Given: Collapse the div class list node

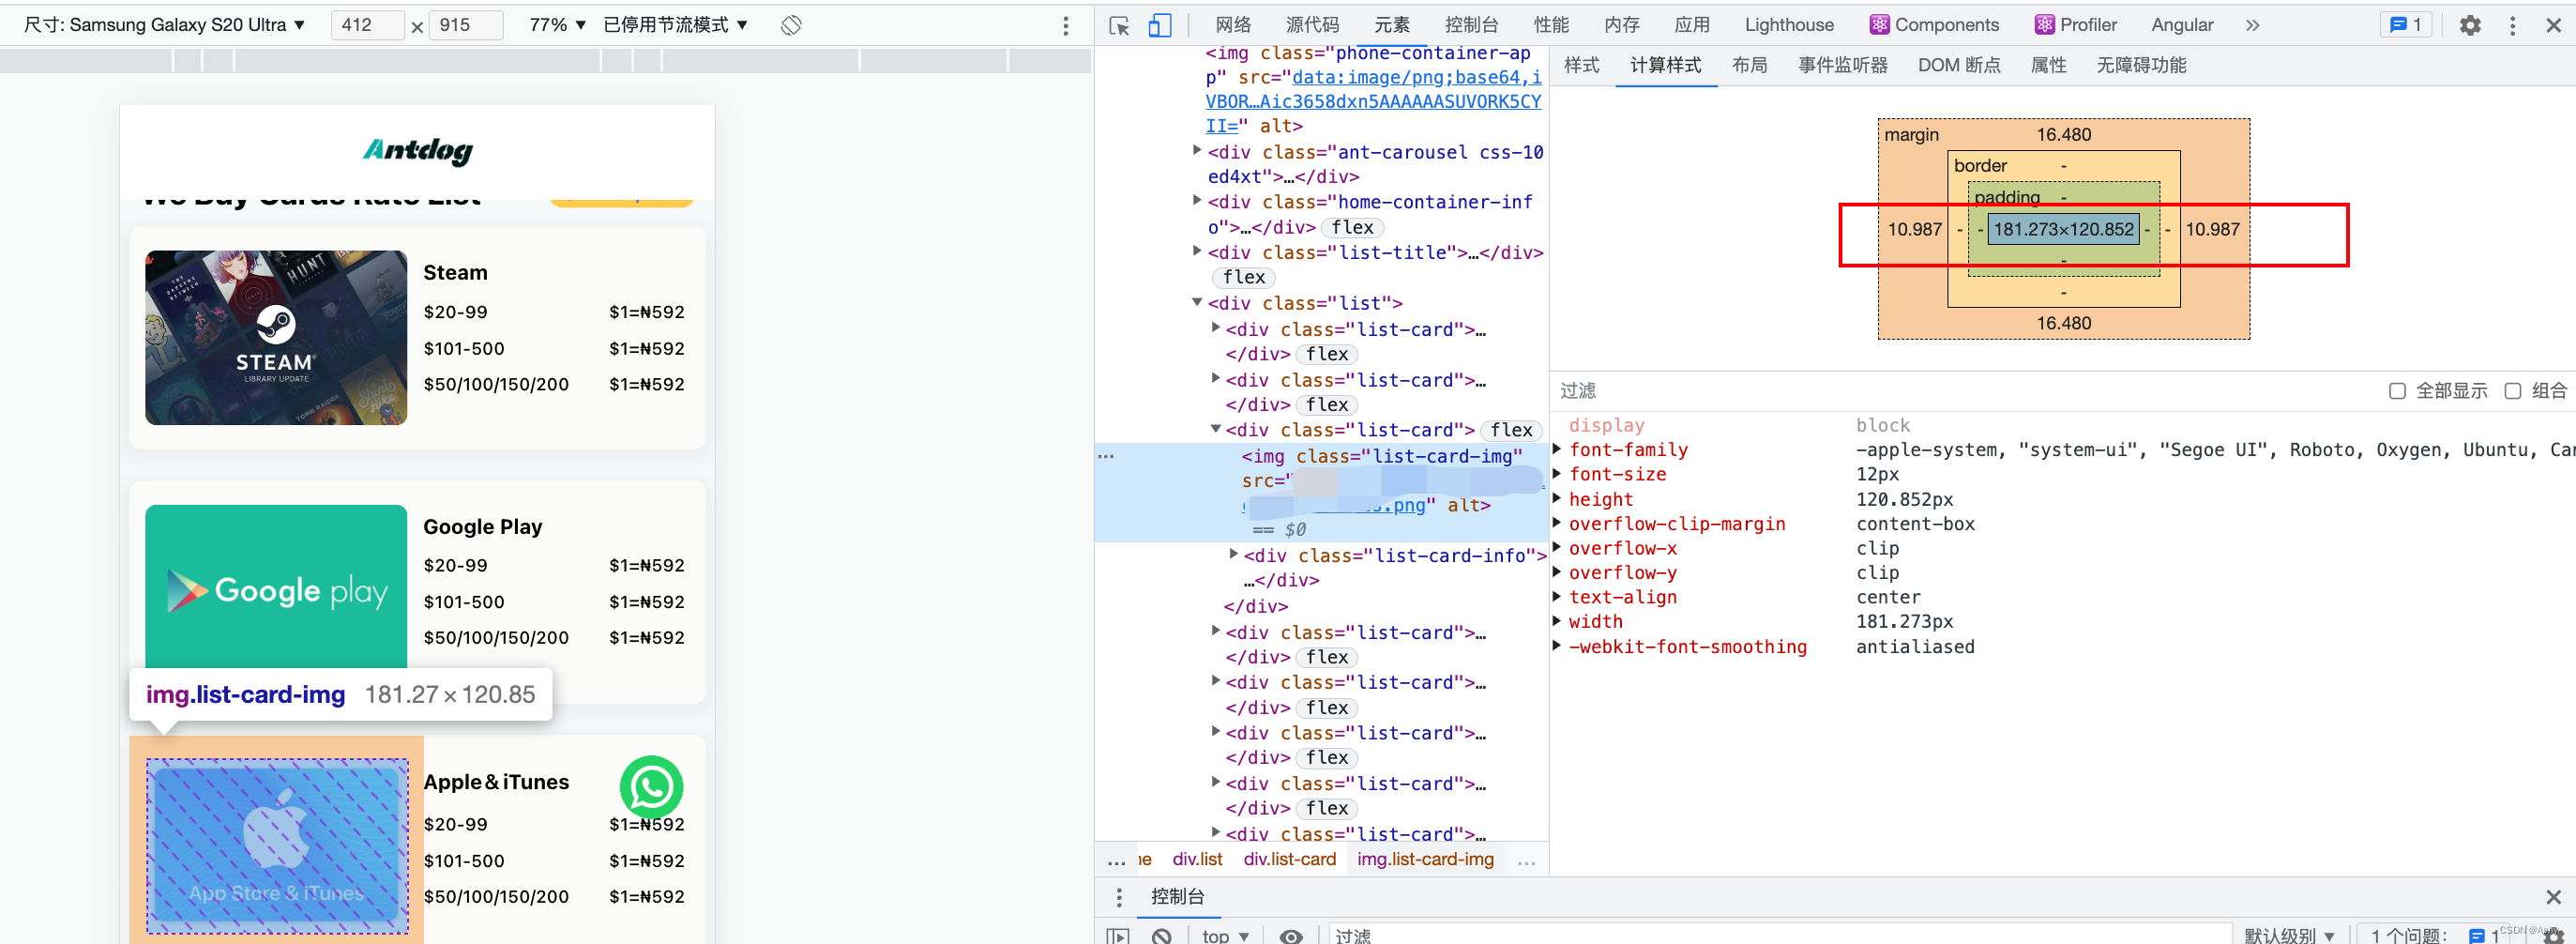Looking at the screenshot, I should pos(1197,303).
